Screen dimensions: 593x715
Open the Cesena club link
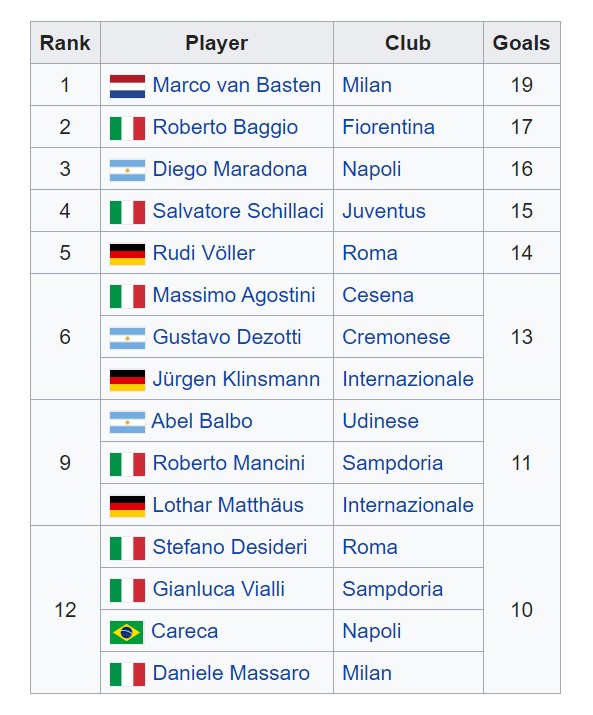click(378, 295)
